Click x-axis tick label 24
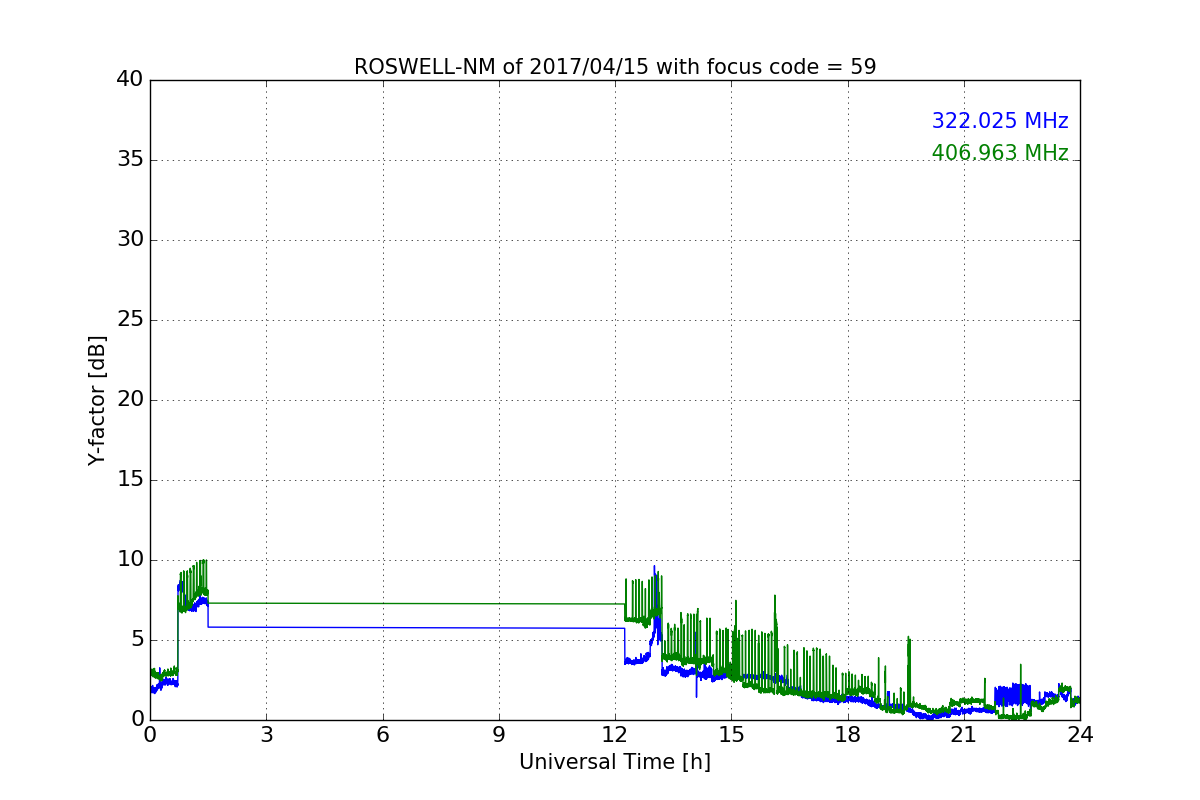1200x800 pixels. coord(1080,734)
